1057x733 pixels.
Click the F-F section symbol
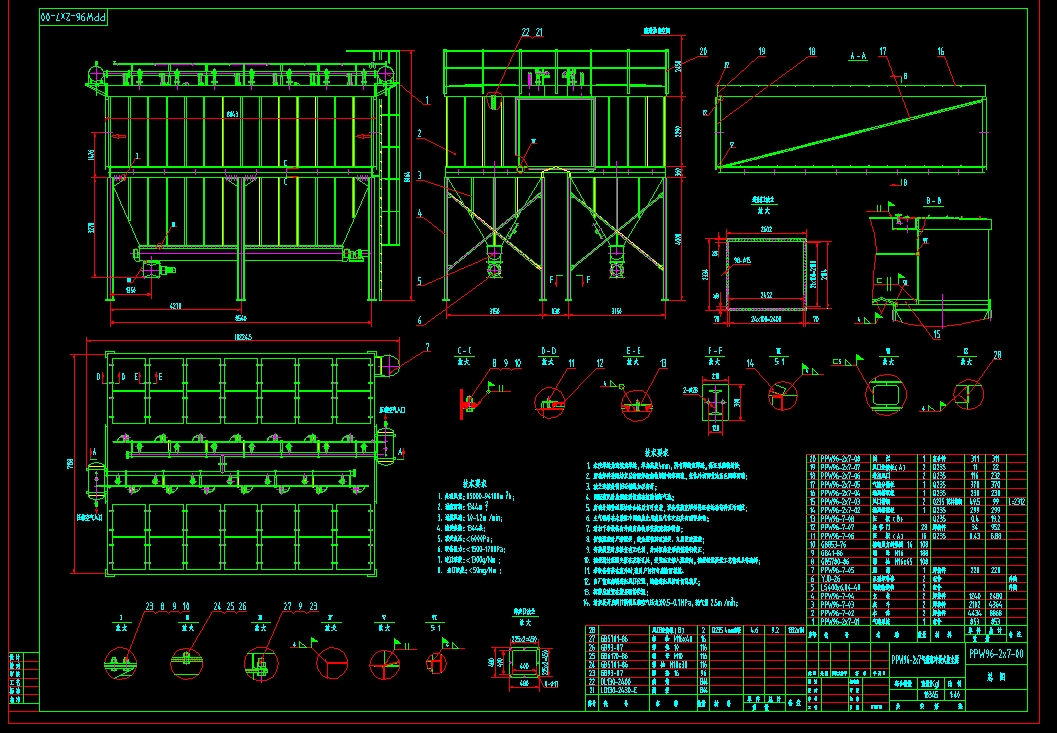tap(714, 352)
